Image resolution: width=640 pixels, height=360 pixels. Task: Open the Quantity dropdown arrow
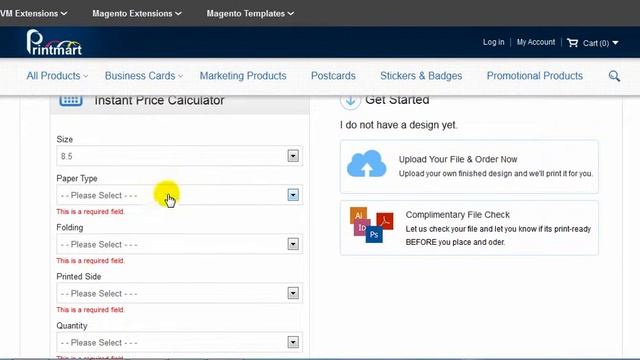point(293,342)
